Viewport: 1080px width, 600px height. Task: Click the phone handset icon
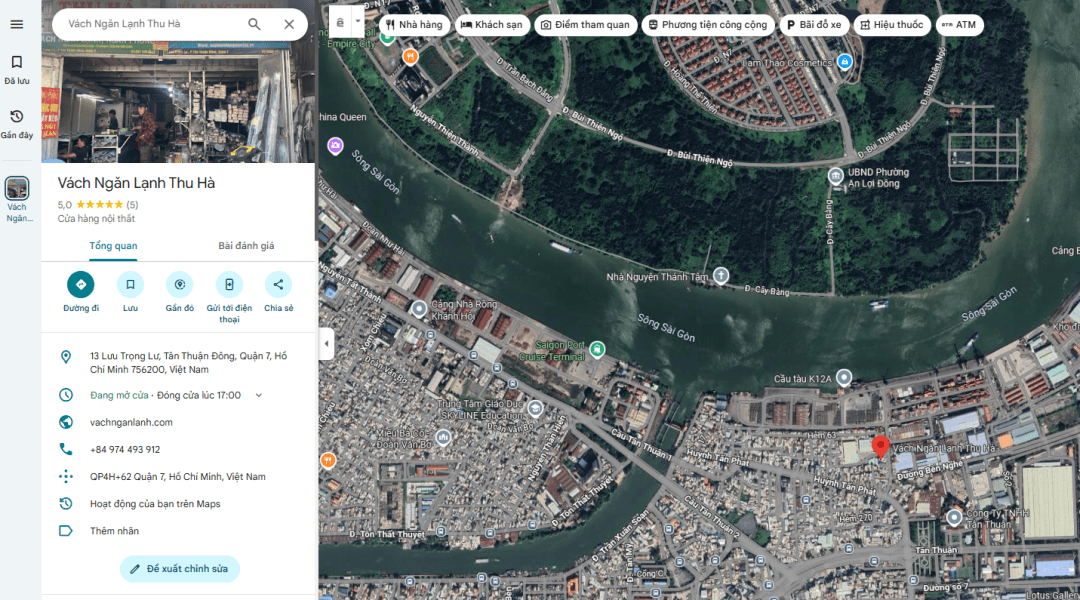coord(65,449)
